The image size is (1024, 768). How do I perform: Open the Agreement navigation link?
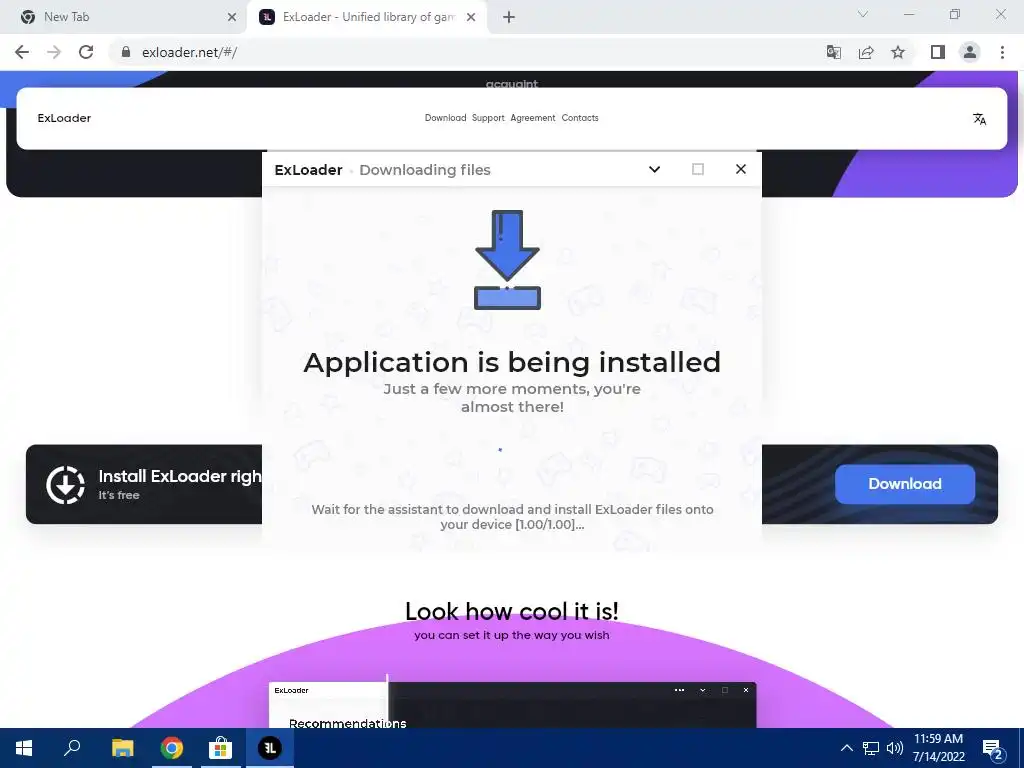(x=533, y=118)
